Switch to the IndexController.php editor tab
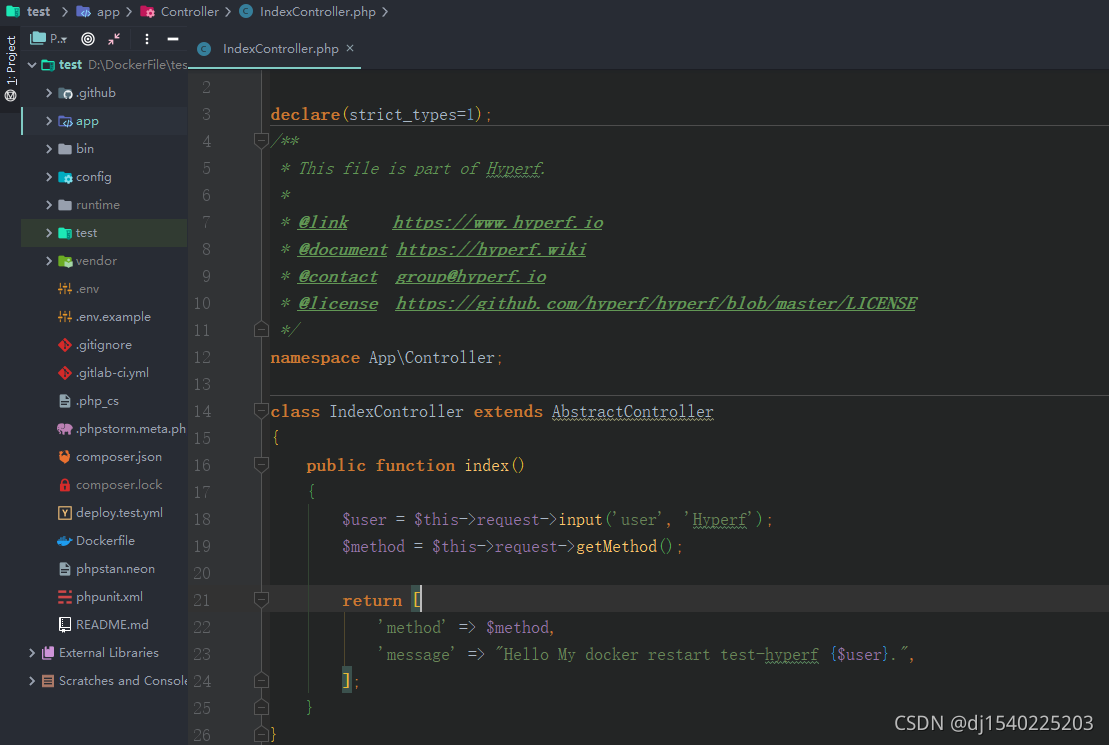The width and height of the screenshot is (1109, 745). coord(280,46)
